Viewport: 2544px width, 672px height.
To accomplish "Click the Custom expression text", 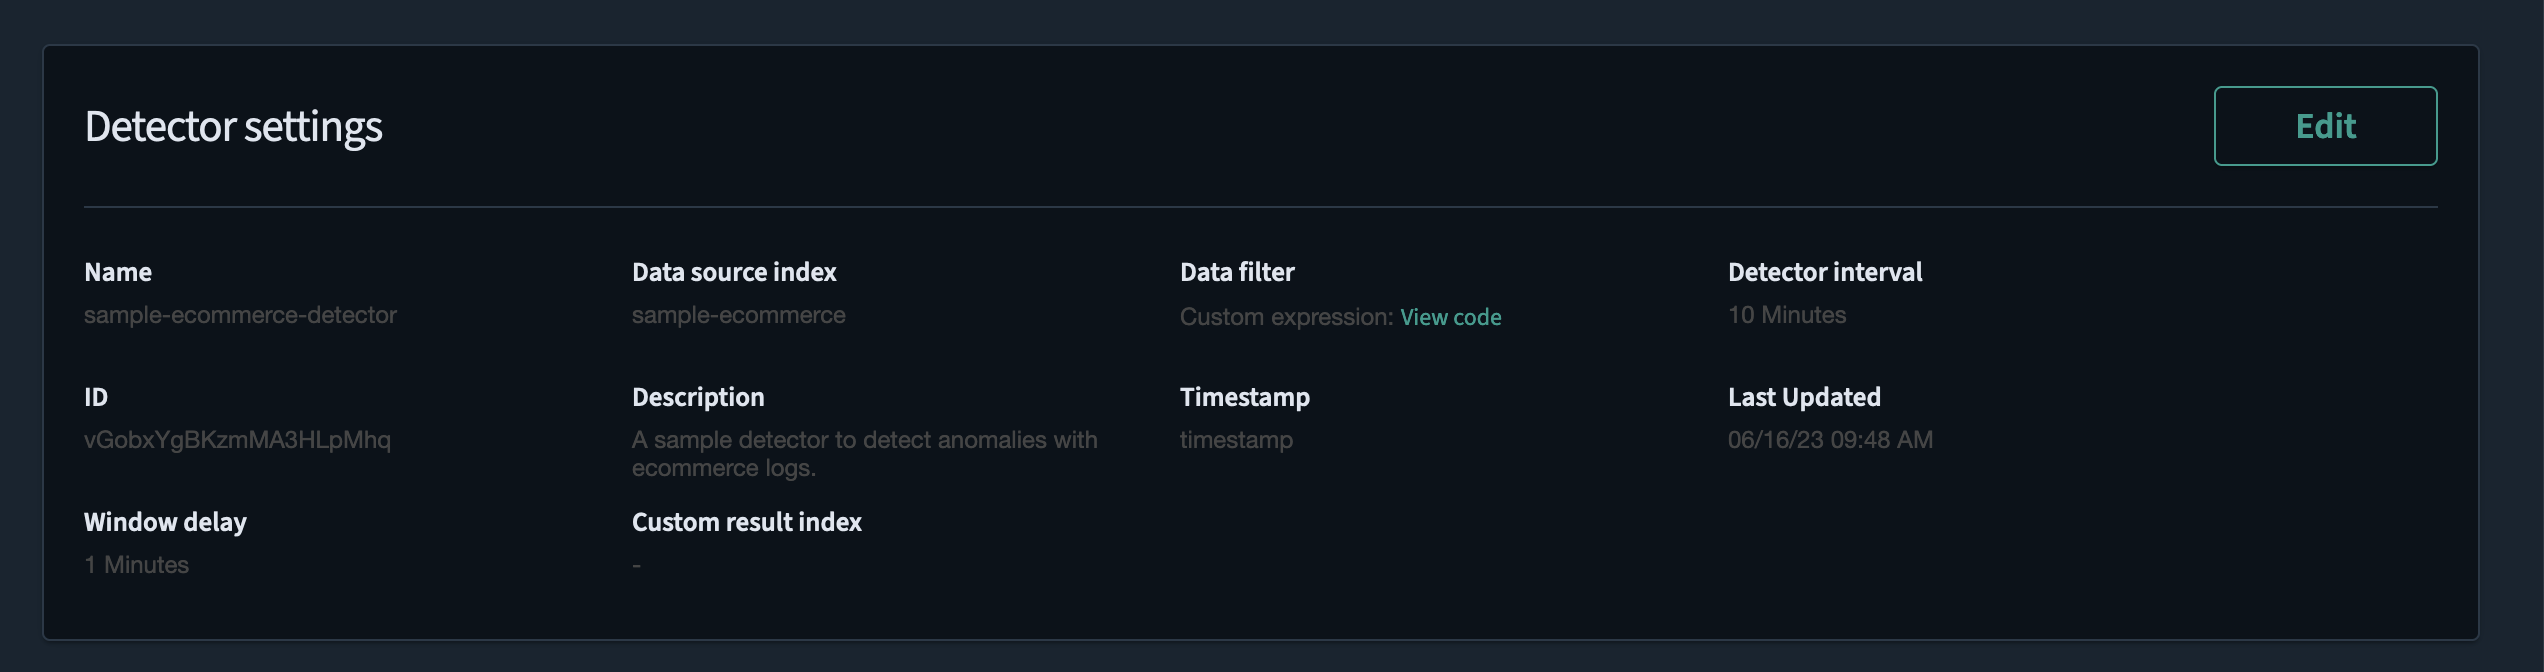I will pos(1286,317).
